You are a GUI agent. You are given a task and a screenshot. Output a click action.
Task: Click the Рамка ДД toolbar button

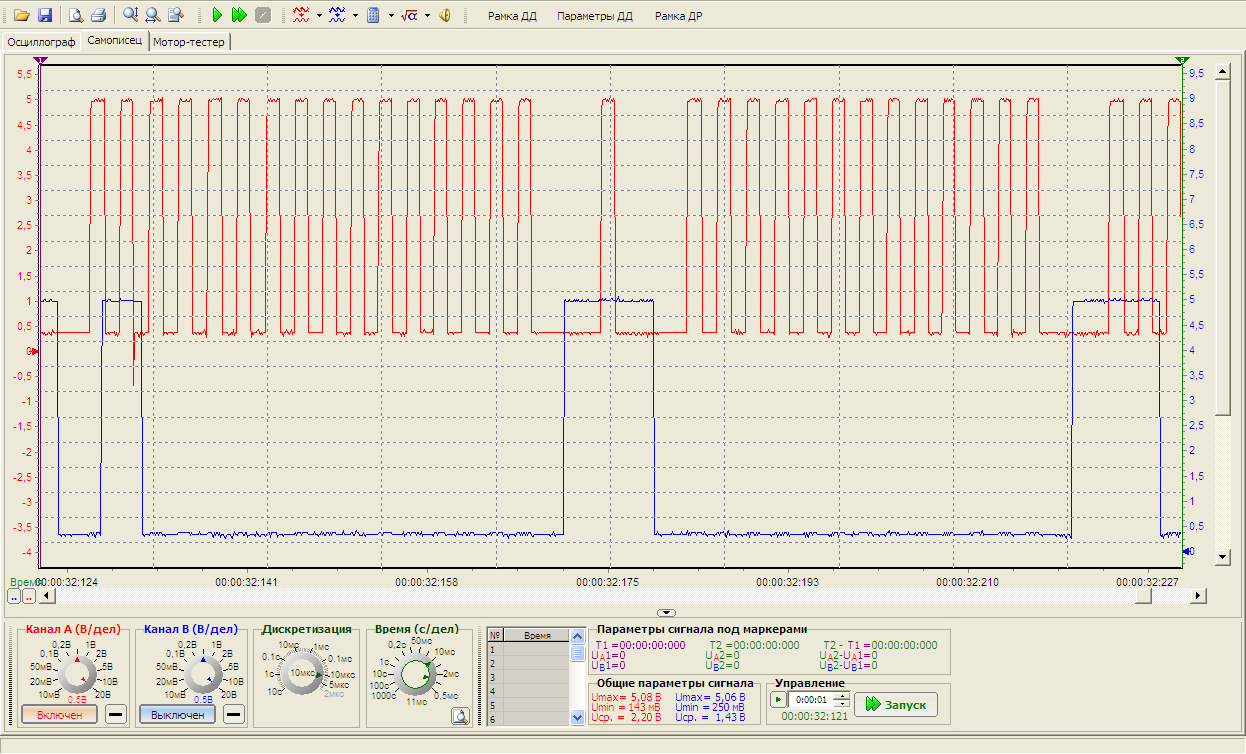pyautogui.click(x=512, y=16)
